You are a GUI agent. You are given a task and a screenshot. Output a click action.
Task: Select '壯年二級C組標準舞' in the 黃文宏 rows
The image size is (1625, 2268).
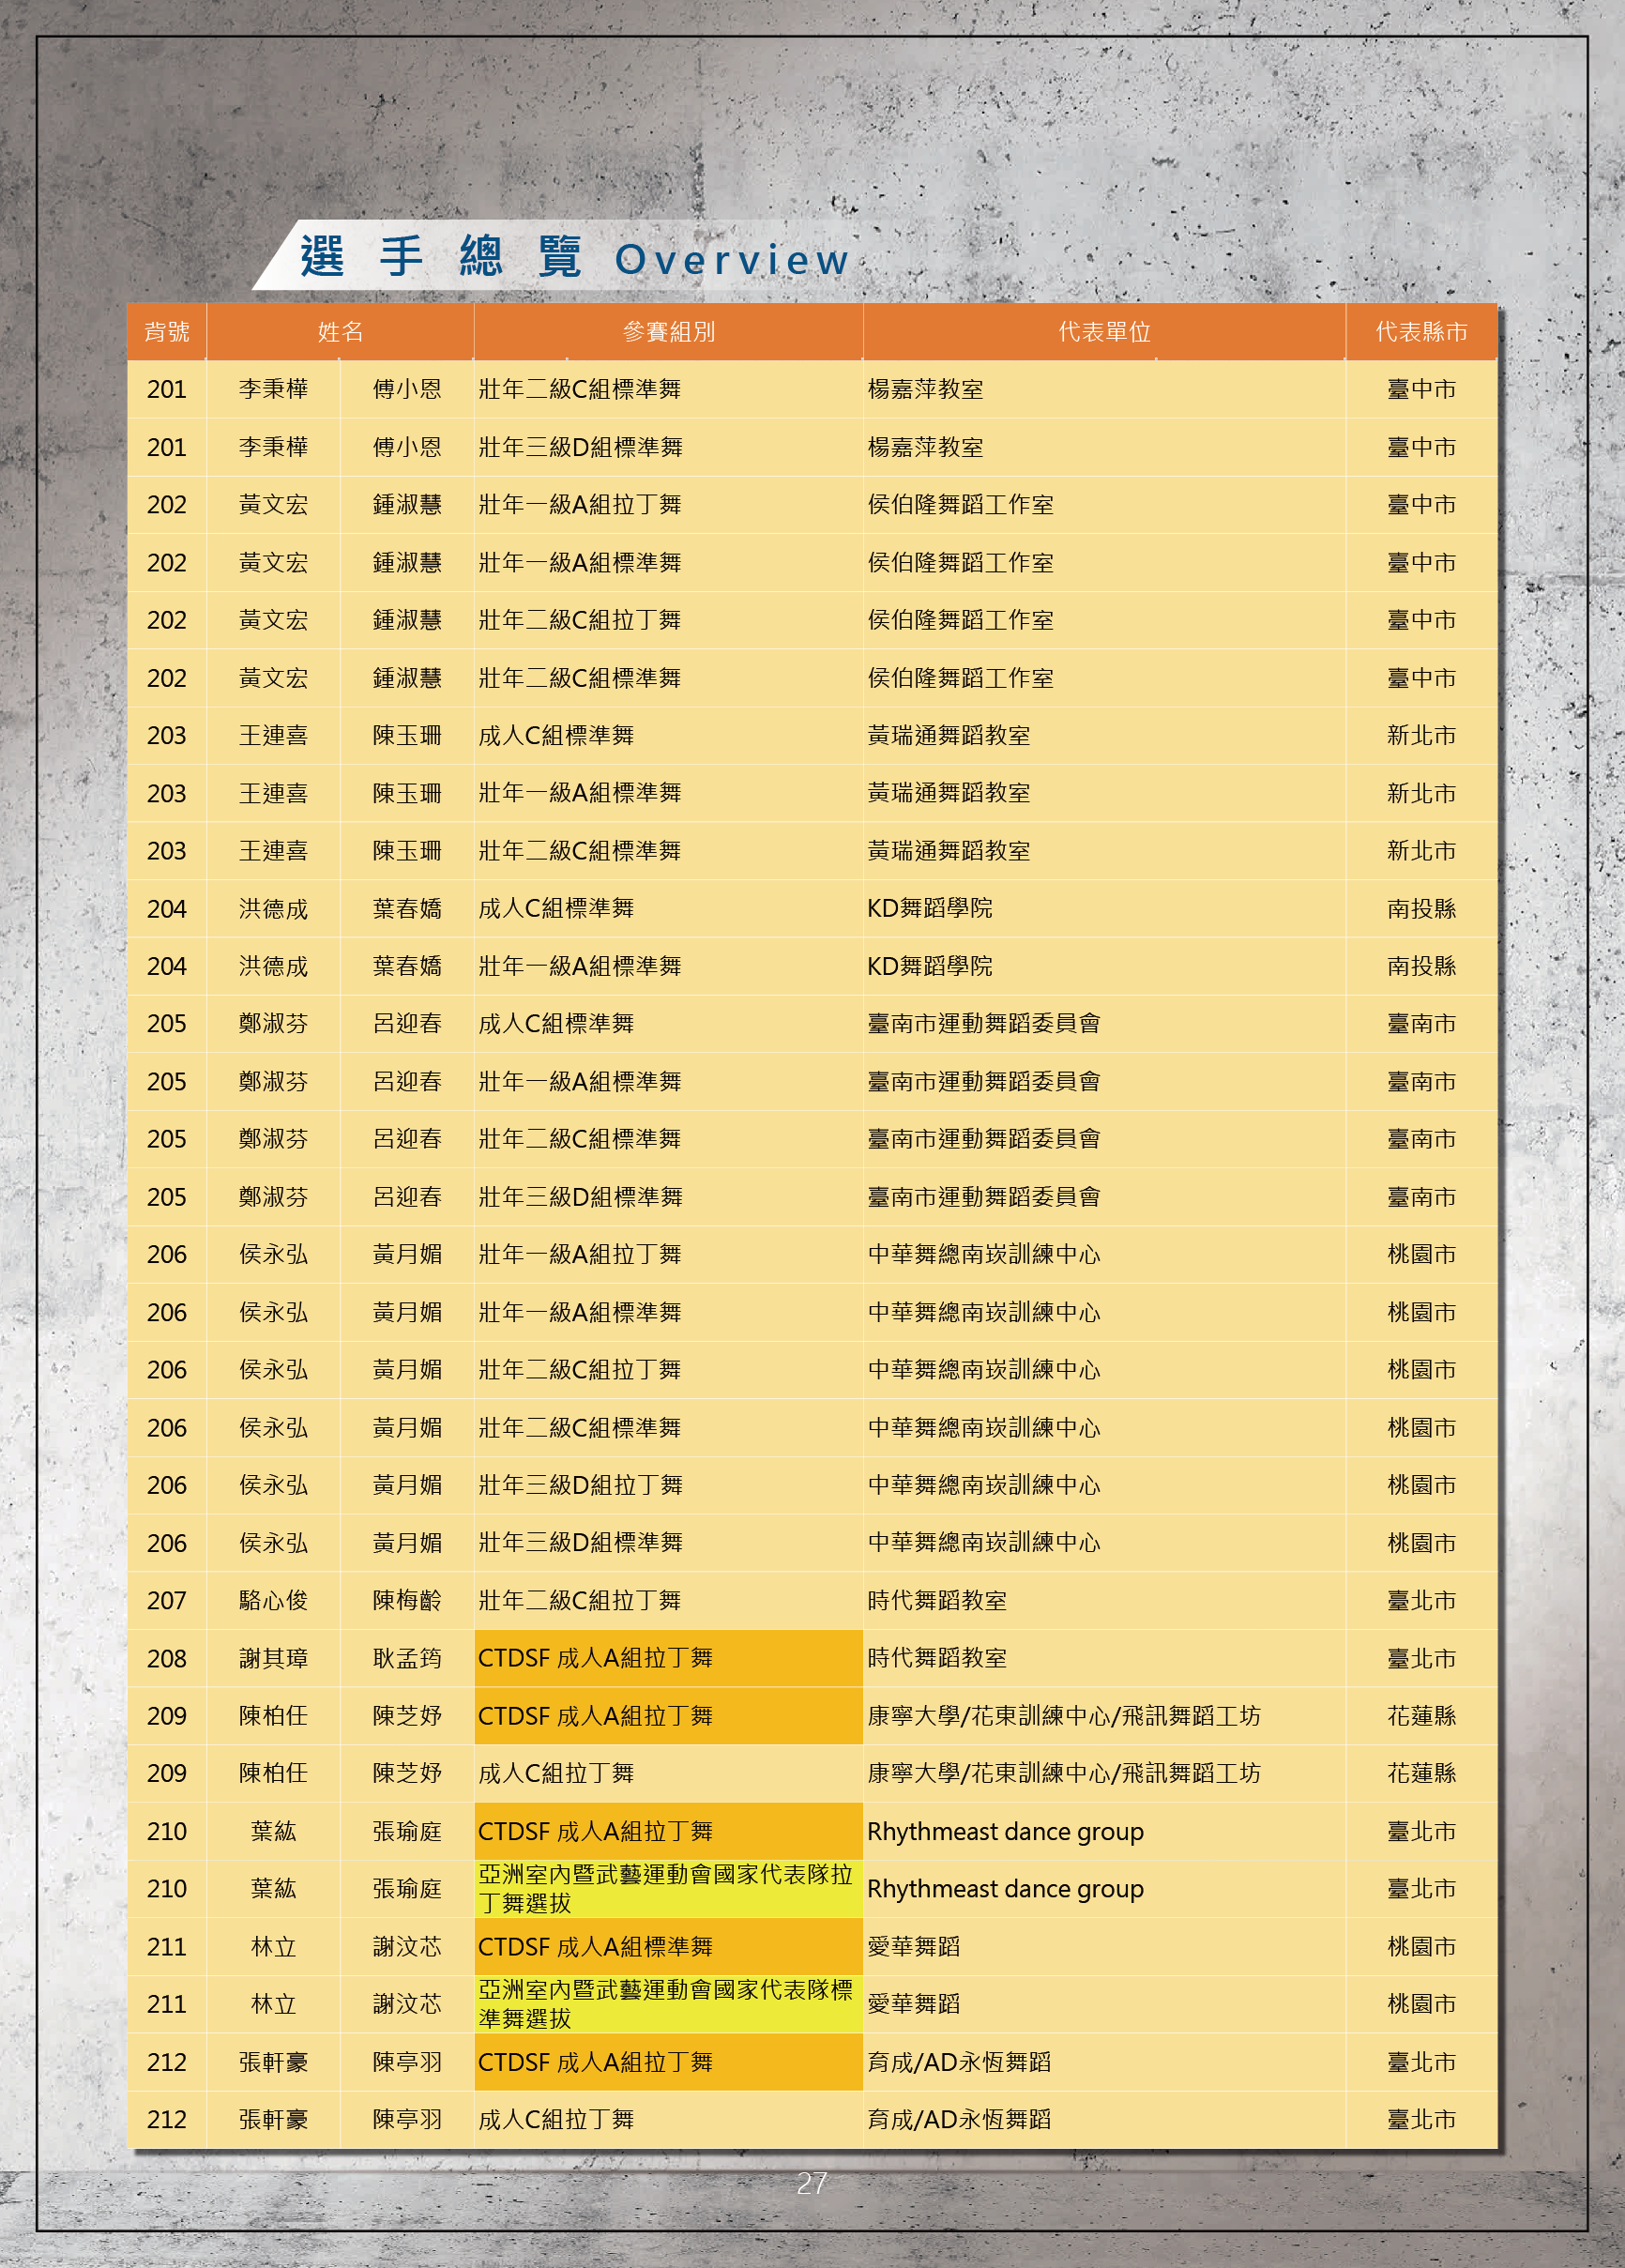[579, 678]
